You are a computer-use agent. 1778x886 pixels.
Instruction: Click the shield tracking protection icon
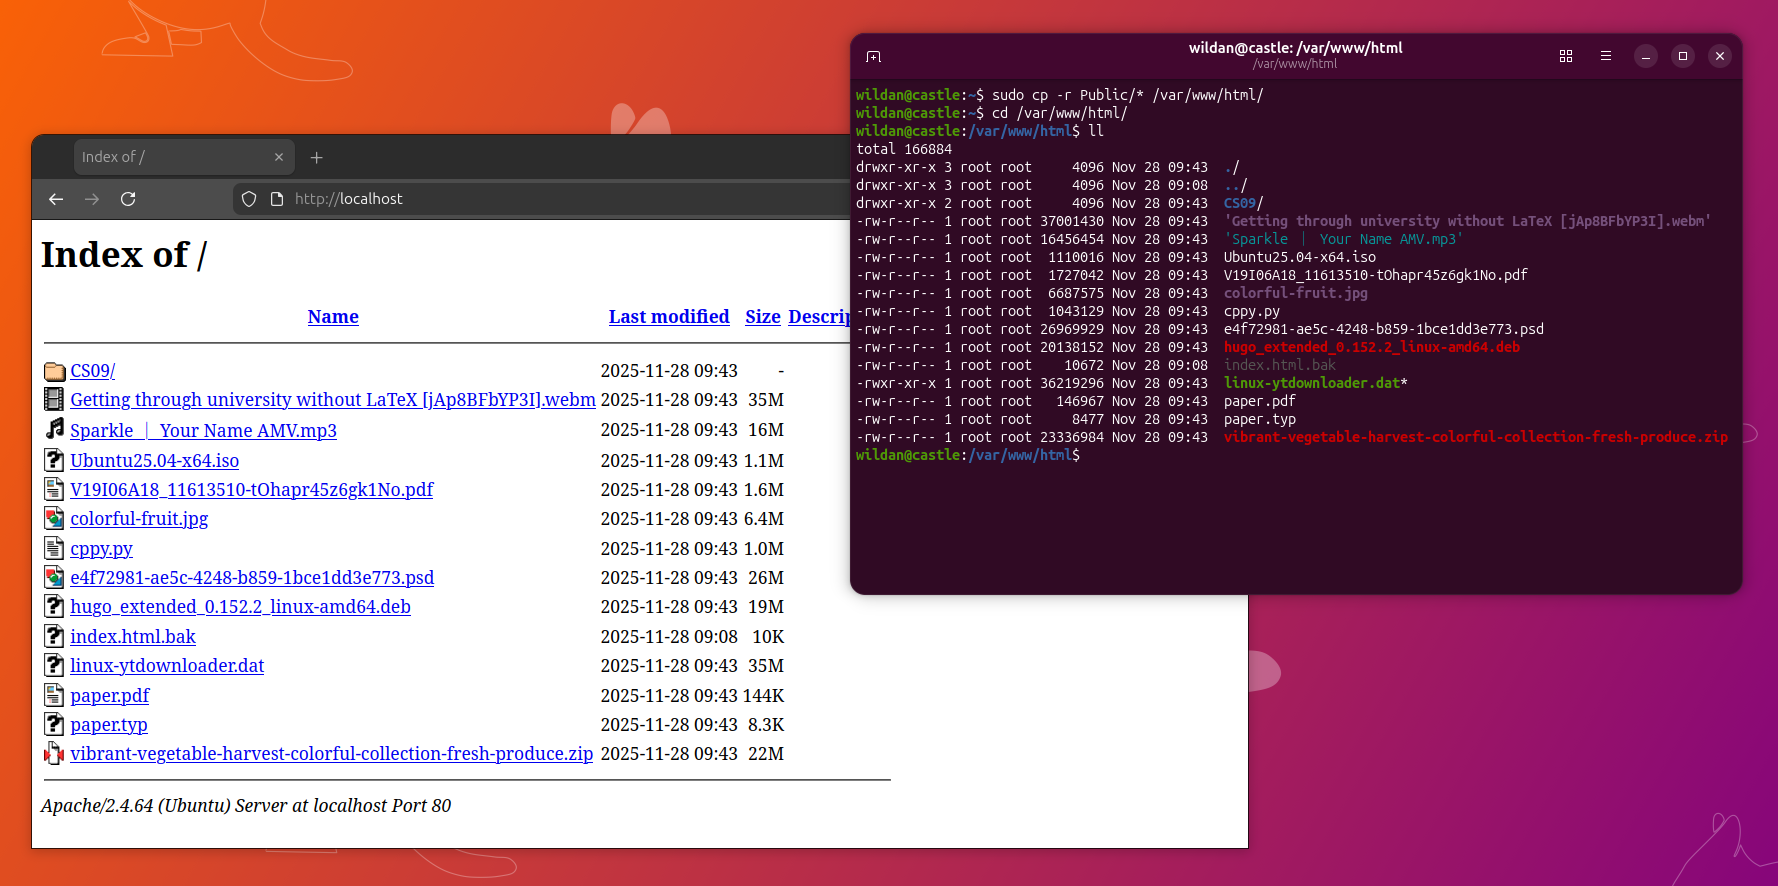pos(249,199)
